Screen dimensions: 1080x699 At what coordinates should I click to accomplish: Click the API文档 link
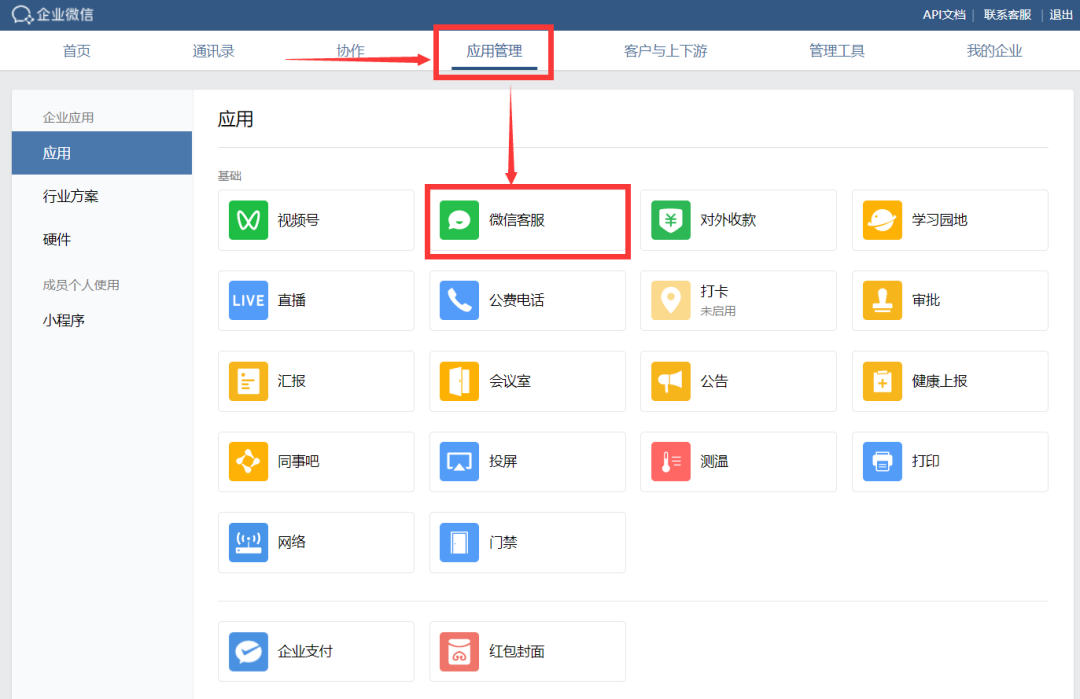coord(943,15)
